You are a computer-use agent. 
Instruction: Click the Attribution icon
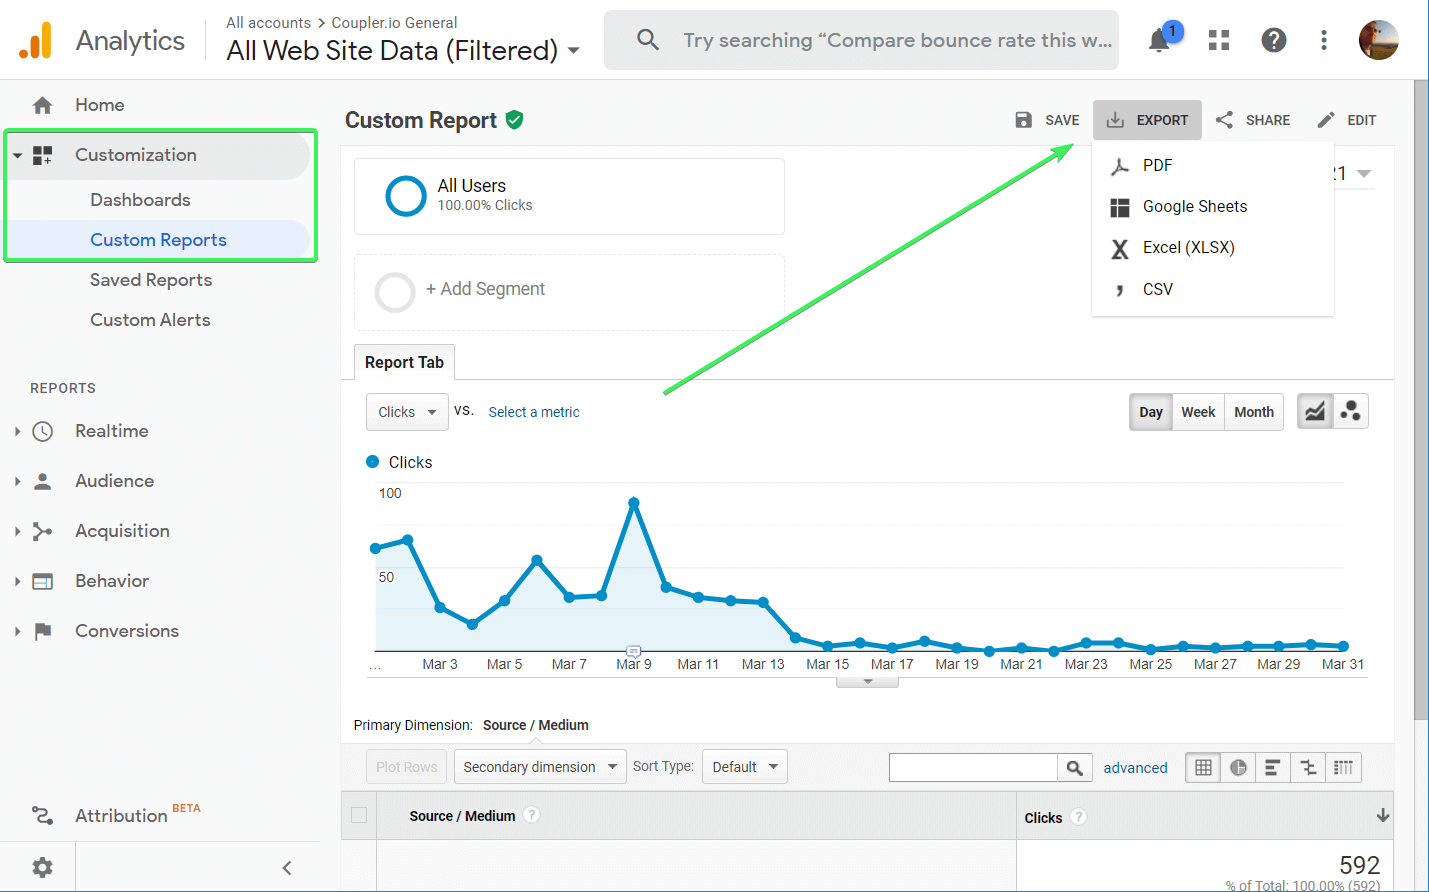pyautogui.click(x=42, y=816)
